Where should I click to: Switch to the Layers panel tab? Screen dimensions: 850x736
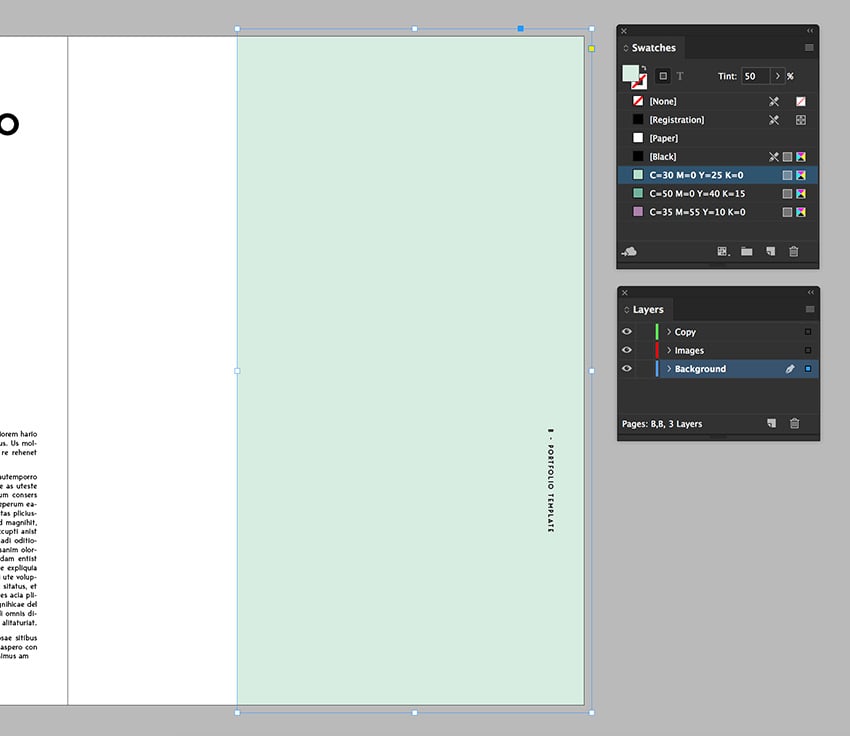click(x=645, y=309)
